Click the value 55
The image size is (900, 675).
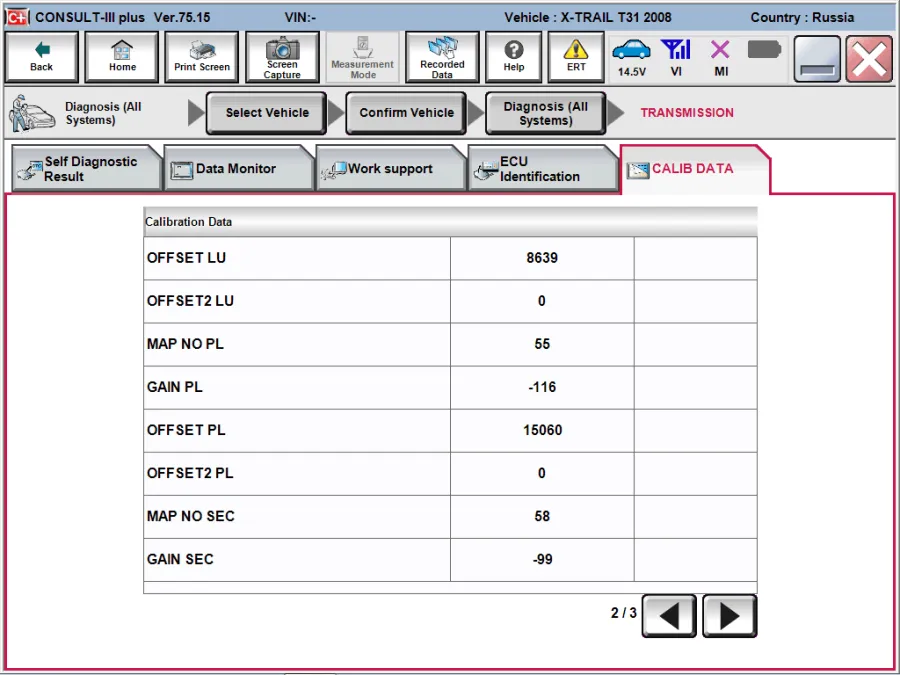pyautogui.click(x=542, y=344)
